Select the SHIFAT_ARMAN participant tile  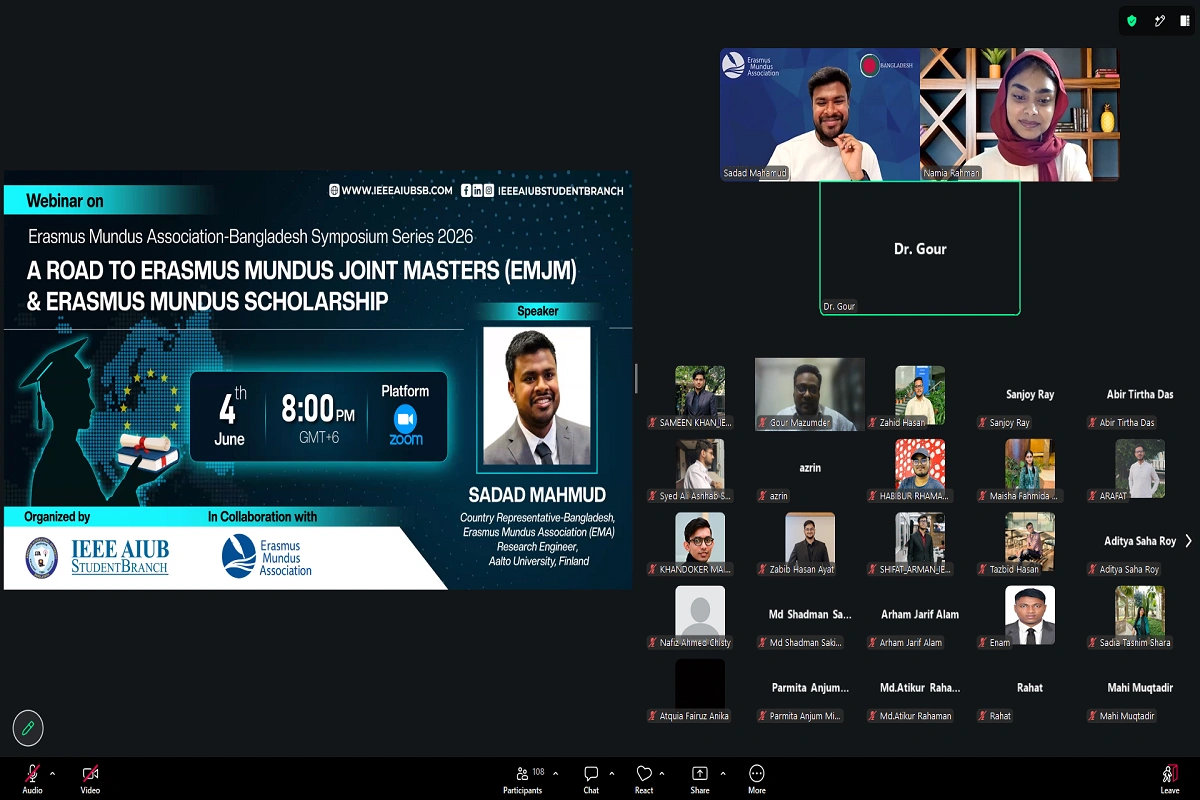[x=920, y=543]
